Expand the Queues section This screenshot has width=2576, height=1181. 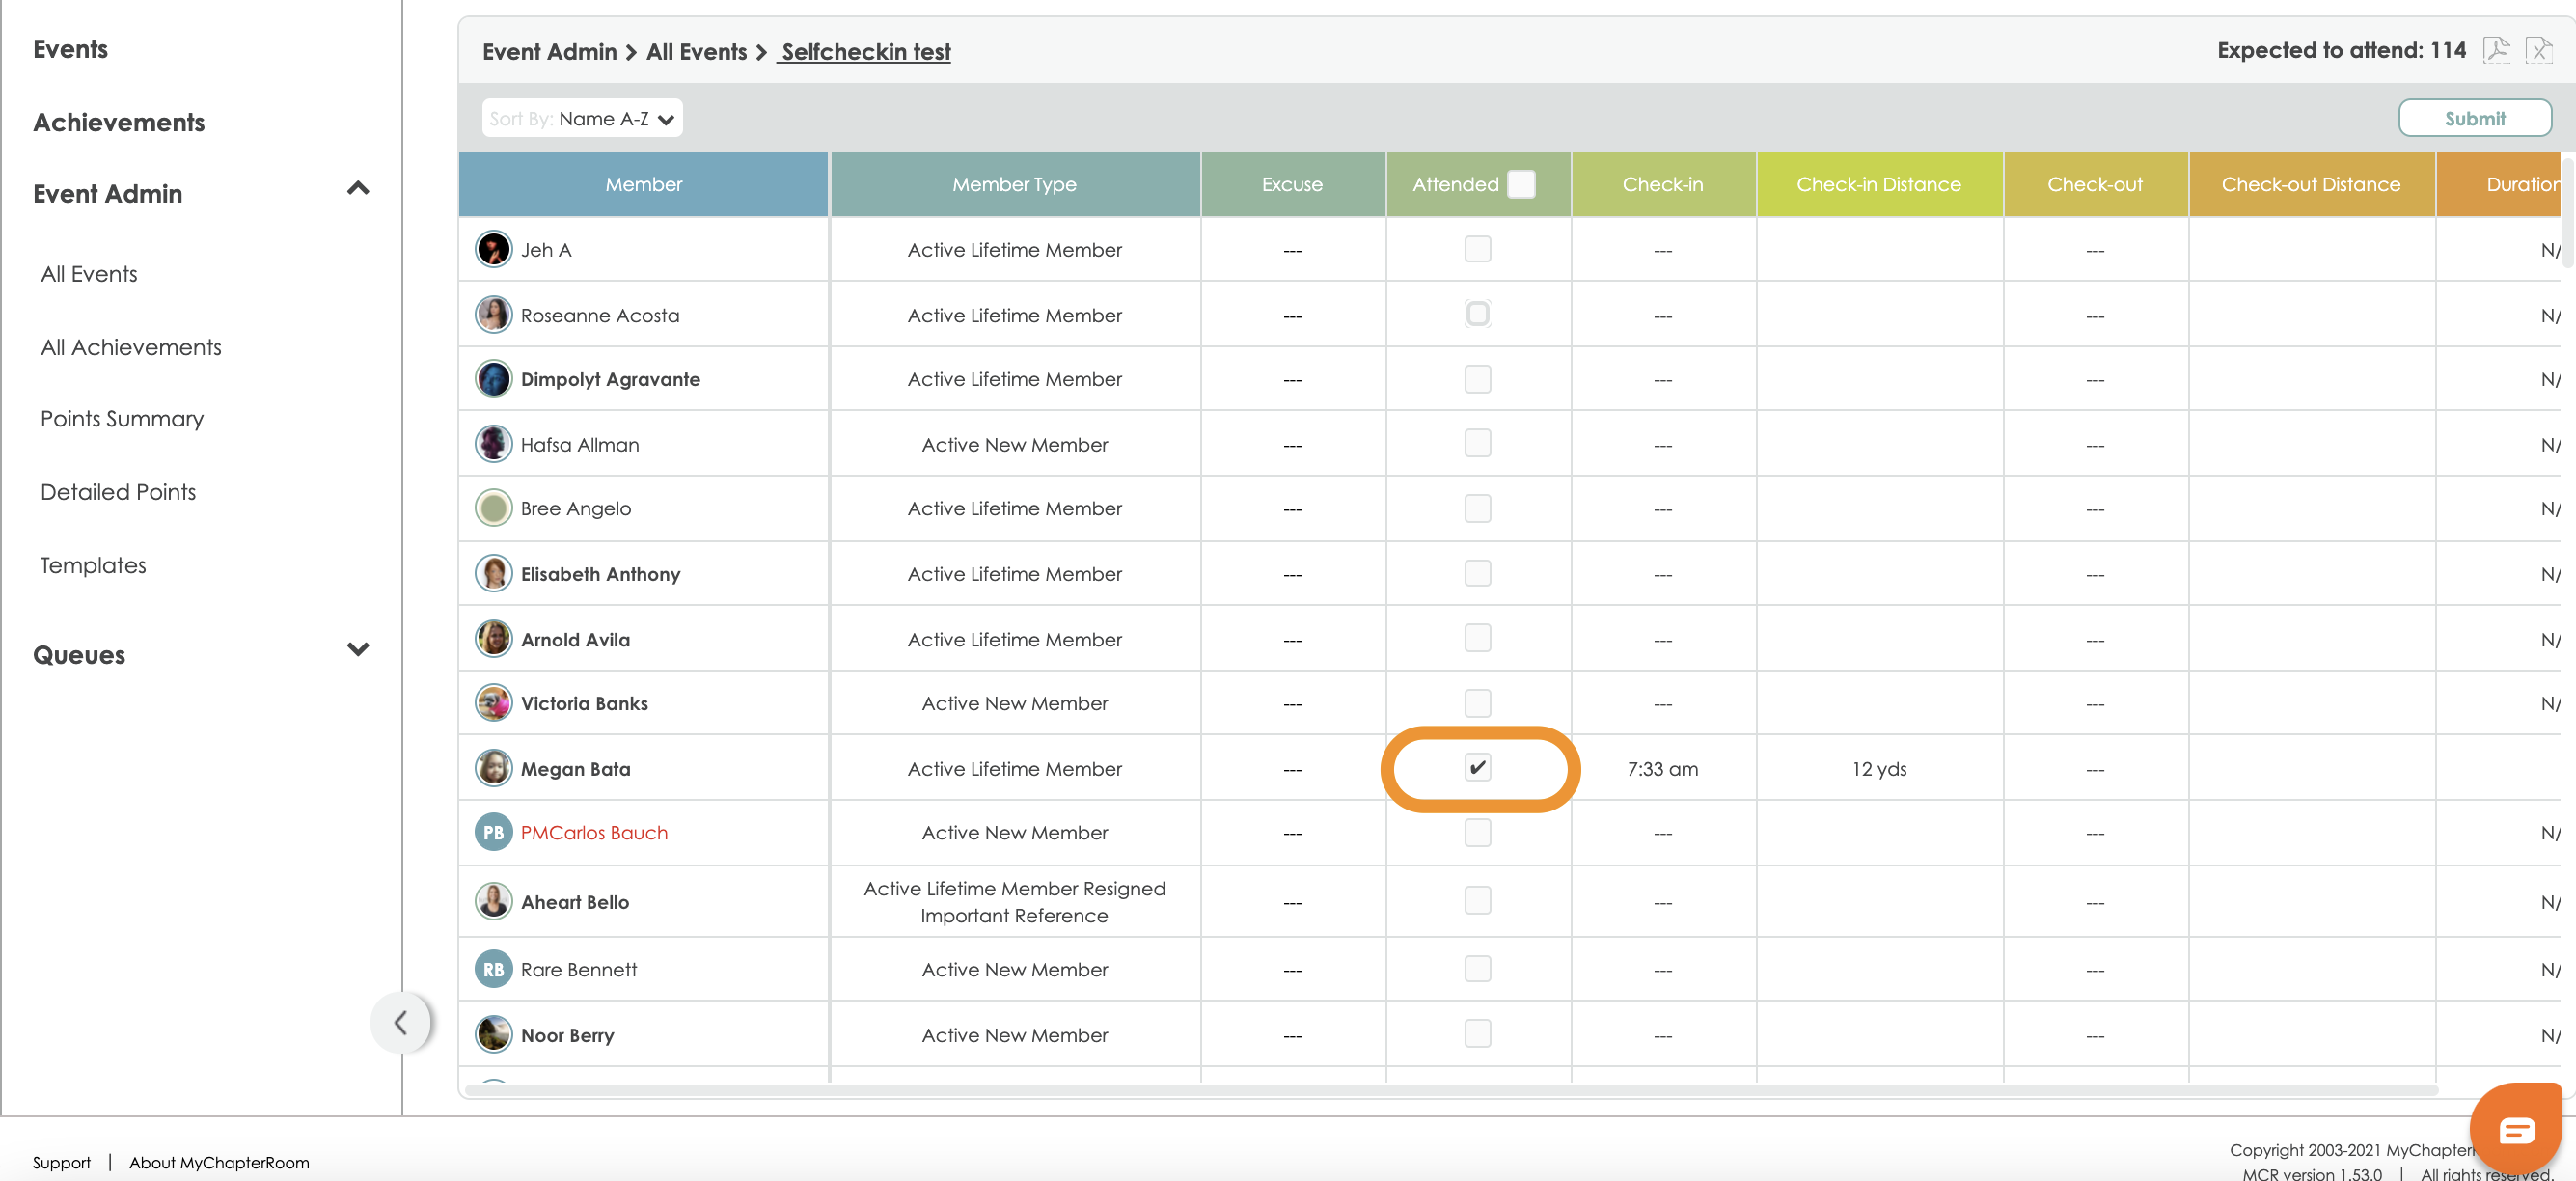(x=357, y=649)
